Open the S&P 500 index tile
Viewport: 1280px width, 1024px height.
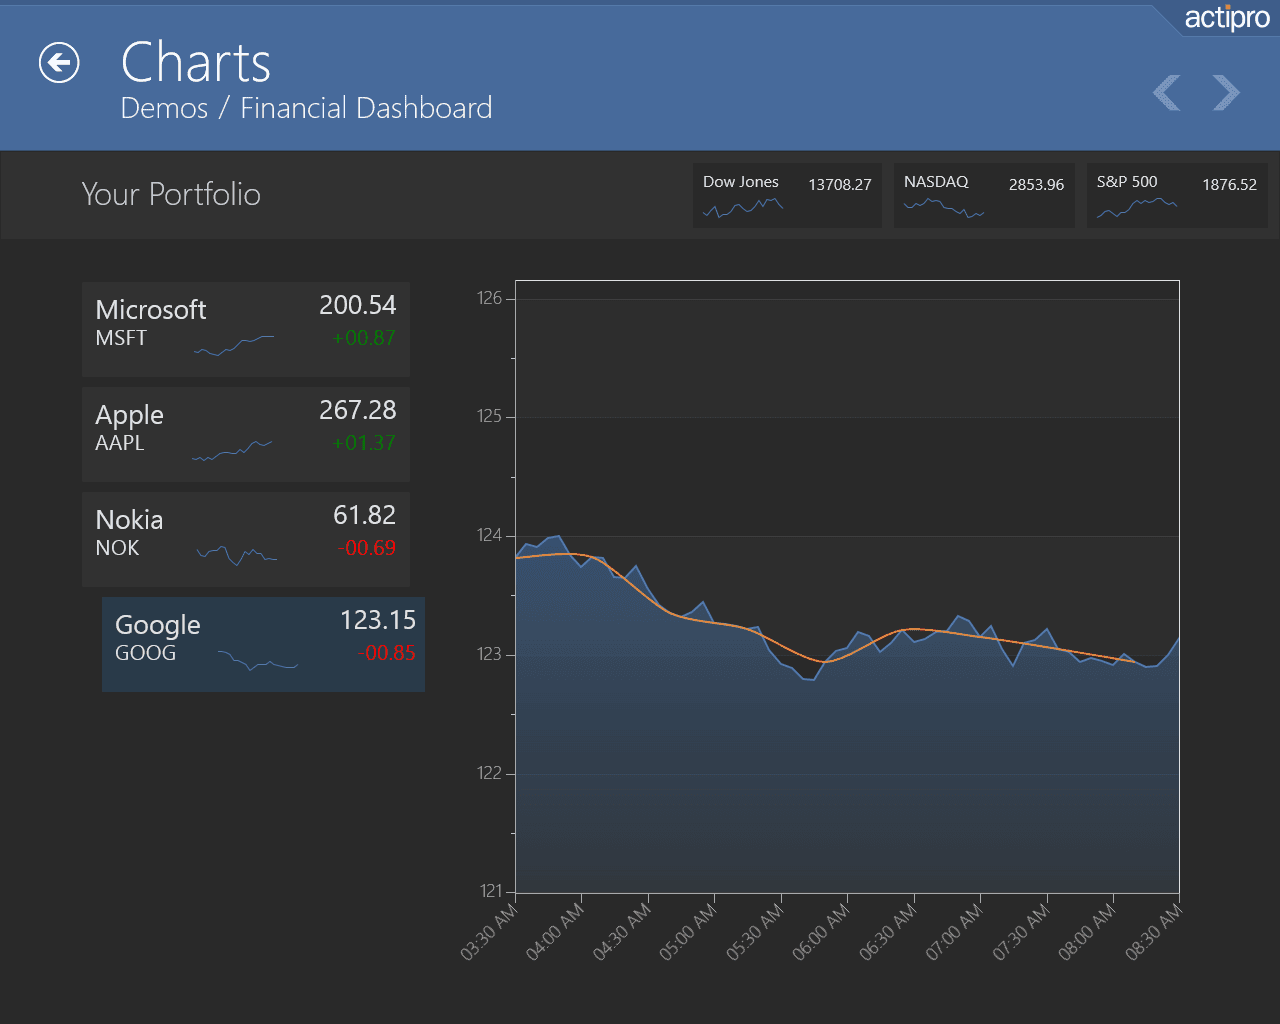point(1177,195)
